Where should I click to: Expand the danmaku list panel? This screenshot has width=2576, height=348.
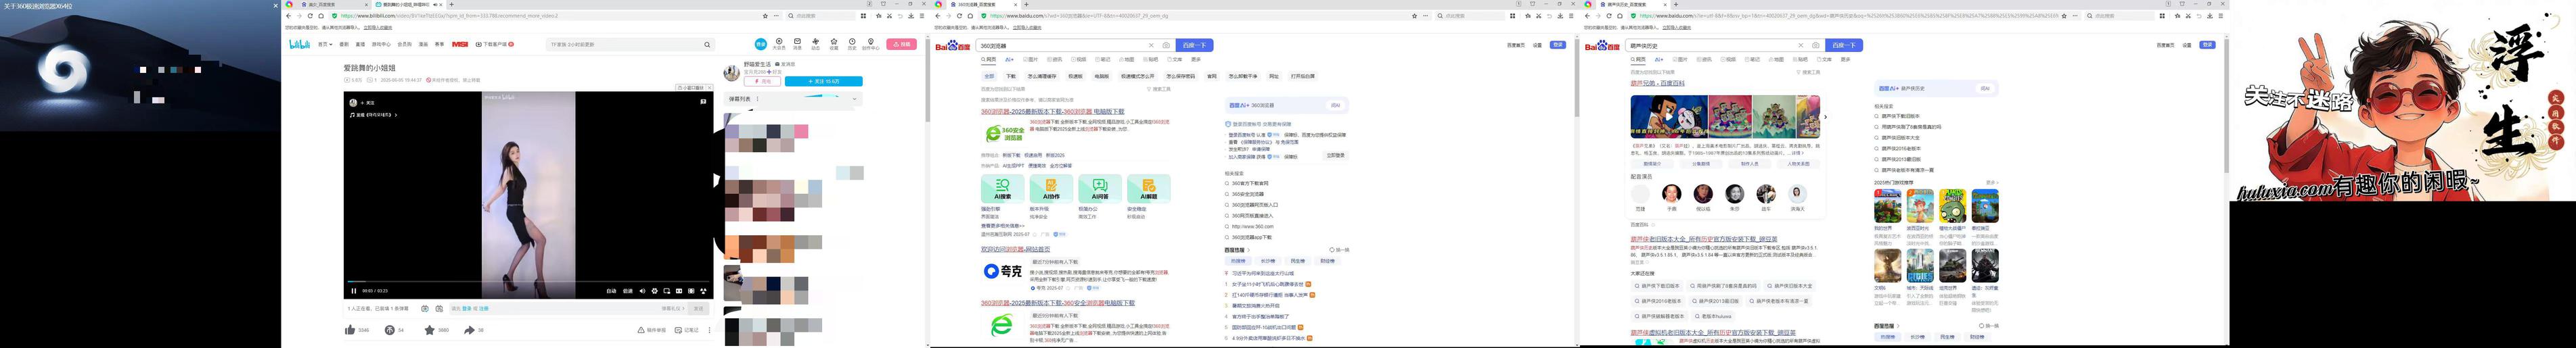(x=854, y=99)
